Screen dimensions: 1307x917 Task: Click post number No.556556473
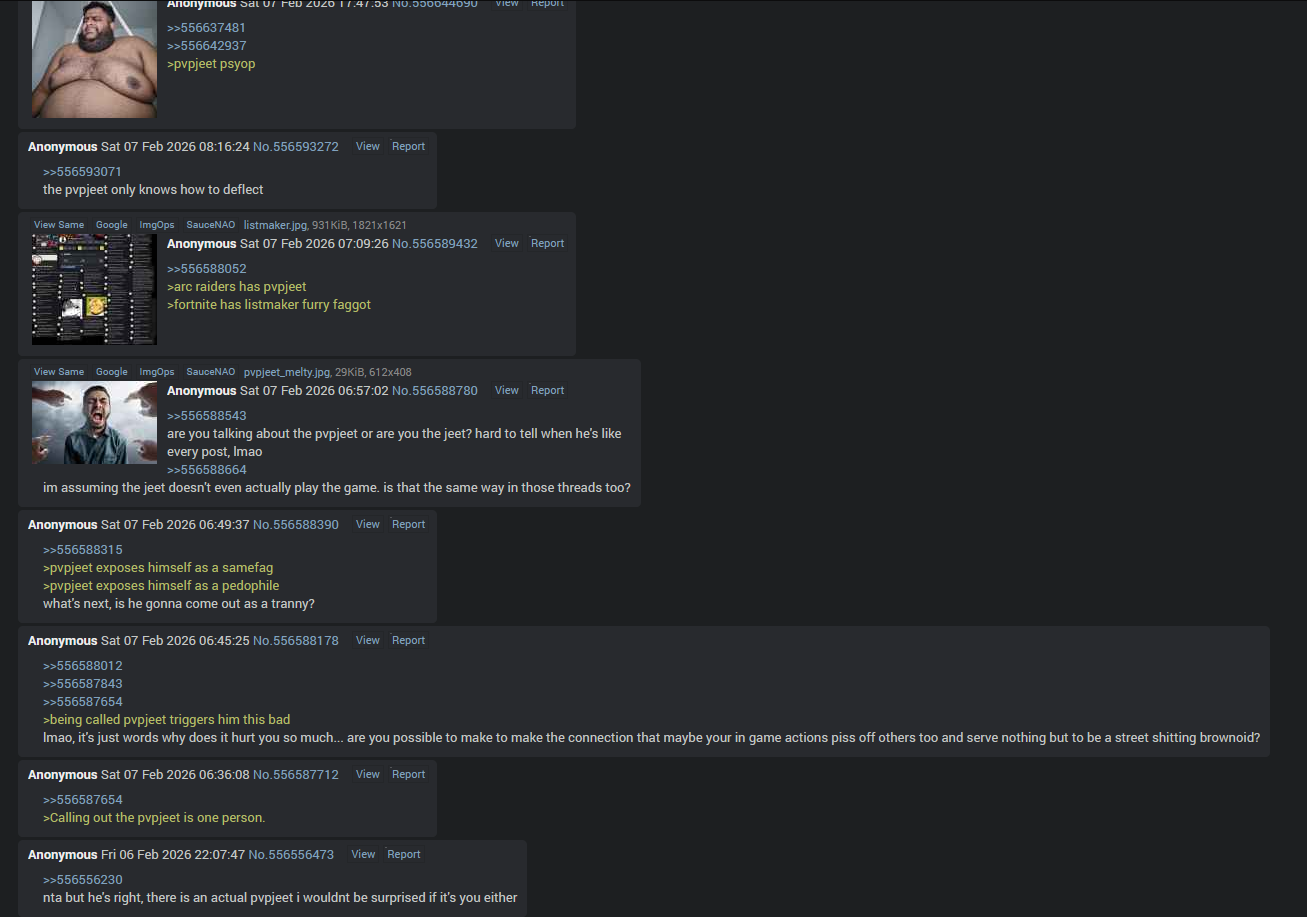(291, 855)
